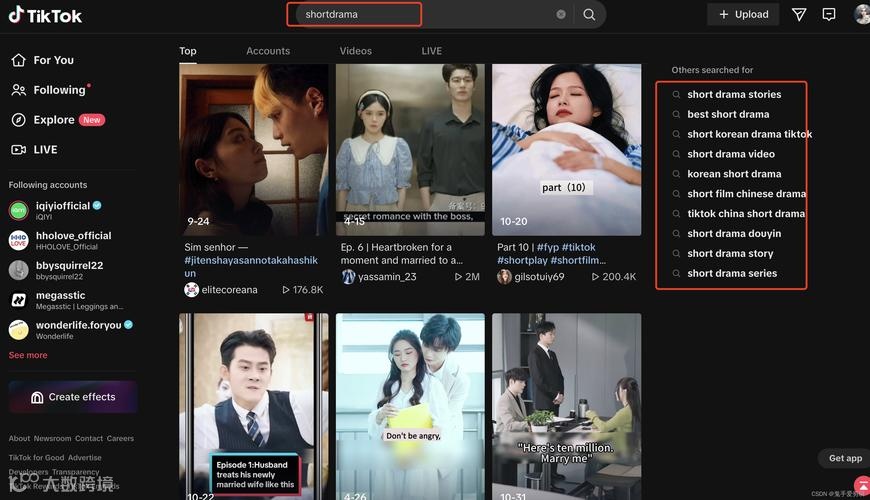
Task: Select suggestion short drama video
Action: [731, 154]
